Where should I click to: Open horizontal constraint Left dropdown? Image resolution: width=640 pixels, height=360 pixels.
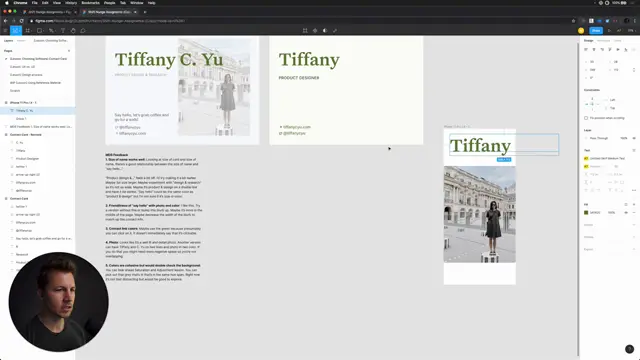613,100
